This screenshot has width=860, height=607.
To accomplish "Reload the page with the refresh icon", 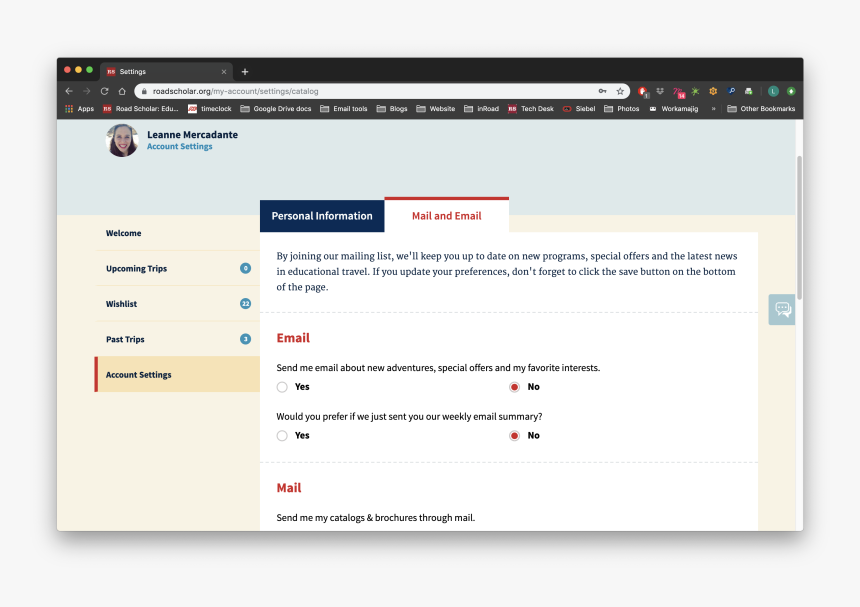I will pyautogui.click(x=104, y=91).
